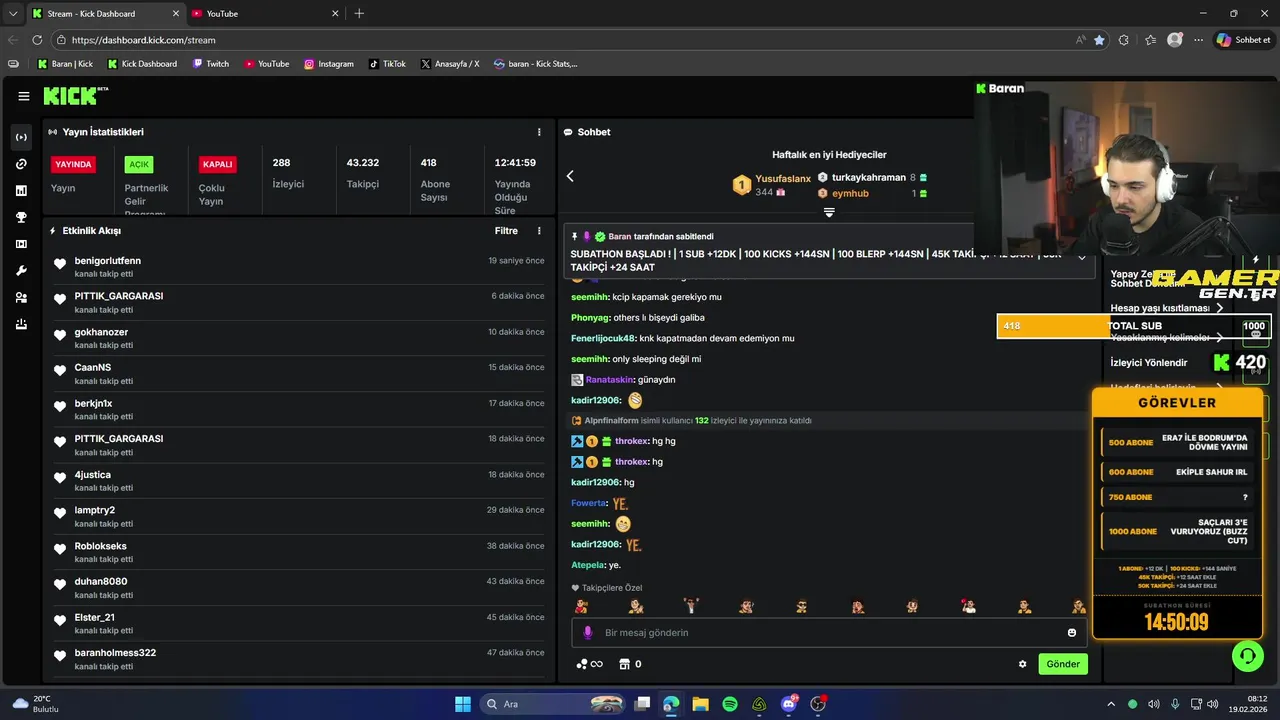Open the browser extensions puzzle icon

[1124, 40]
